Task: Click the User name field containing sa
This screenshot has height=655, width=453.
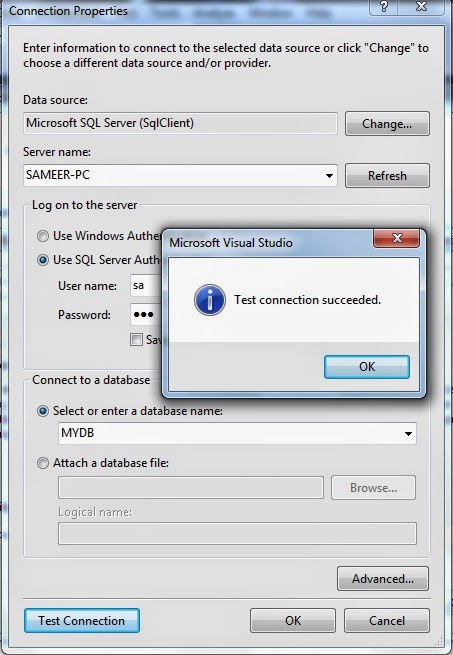Action: 146,286
